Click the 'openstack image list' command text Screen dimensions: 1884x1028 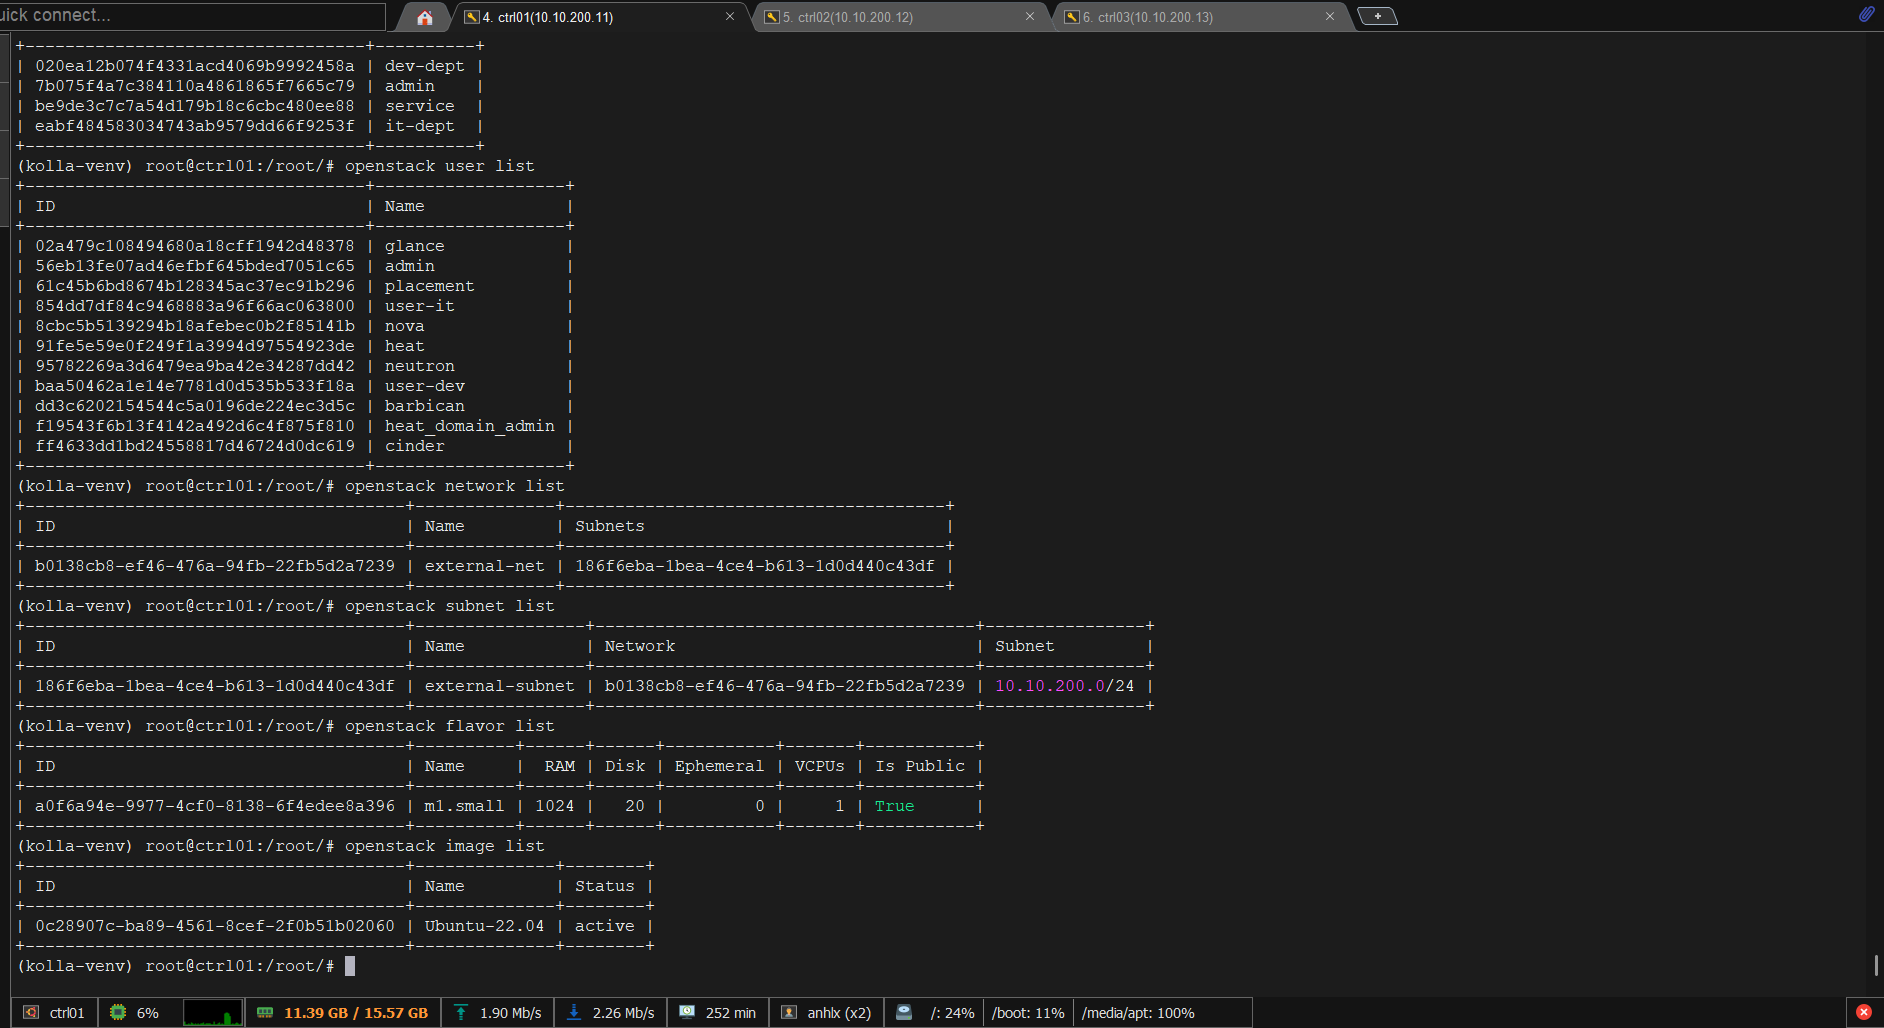[x=445, y=846]
